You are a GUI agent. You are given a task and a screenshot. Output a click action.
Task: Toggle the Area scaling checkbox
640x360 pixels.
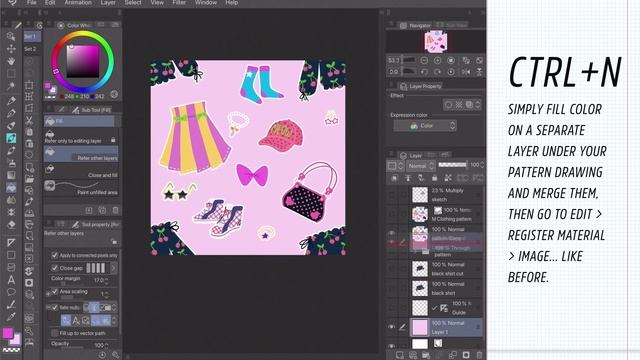[55, 291]
